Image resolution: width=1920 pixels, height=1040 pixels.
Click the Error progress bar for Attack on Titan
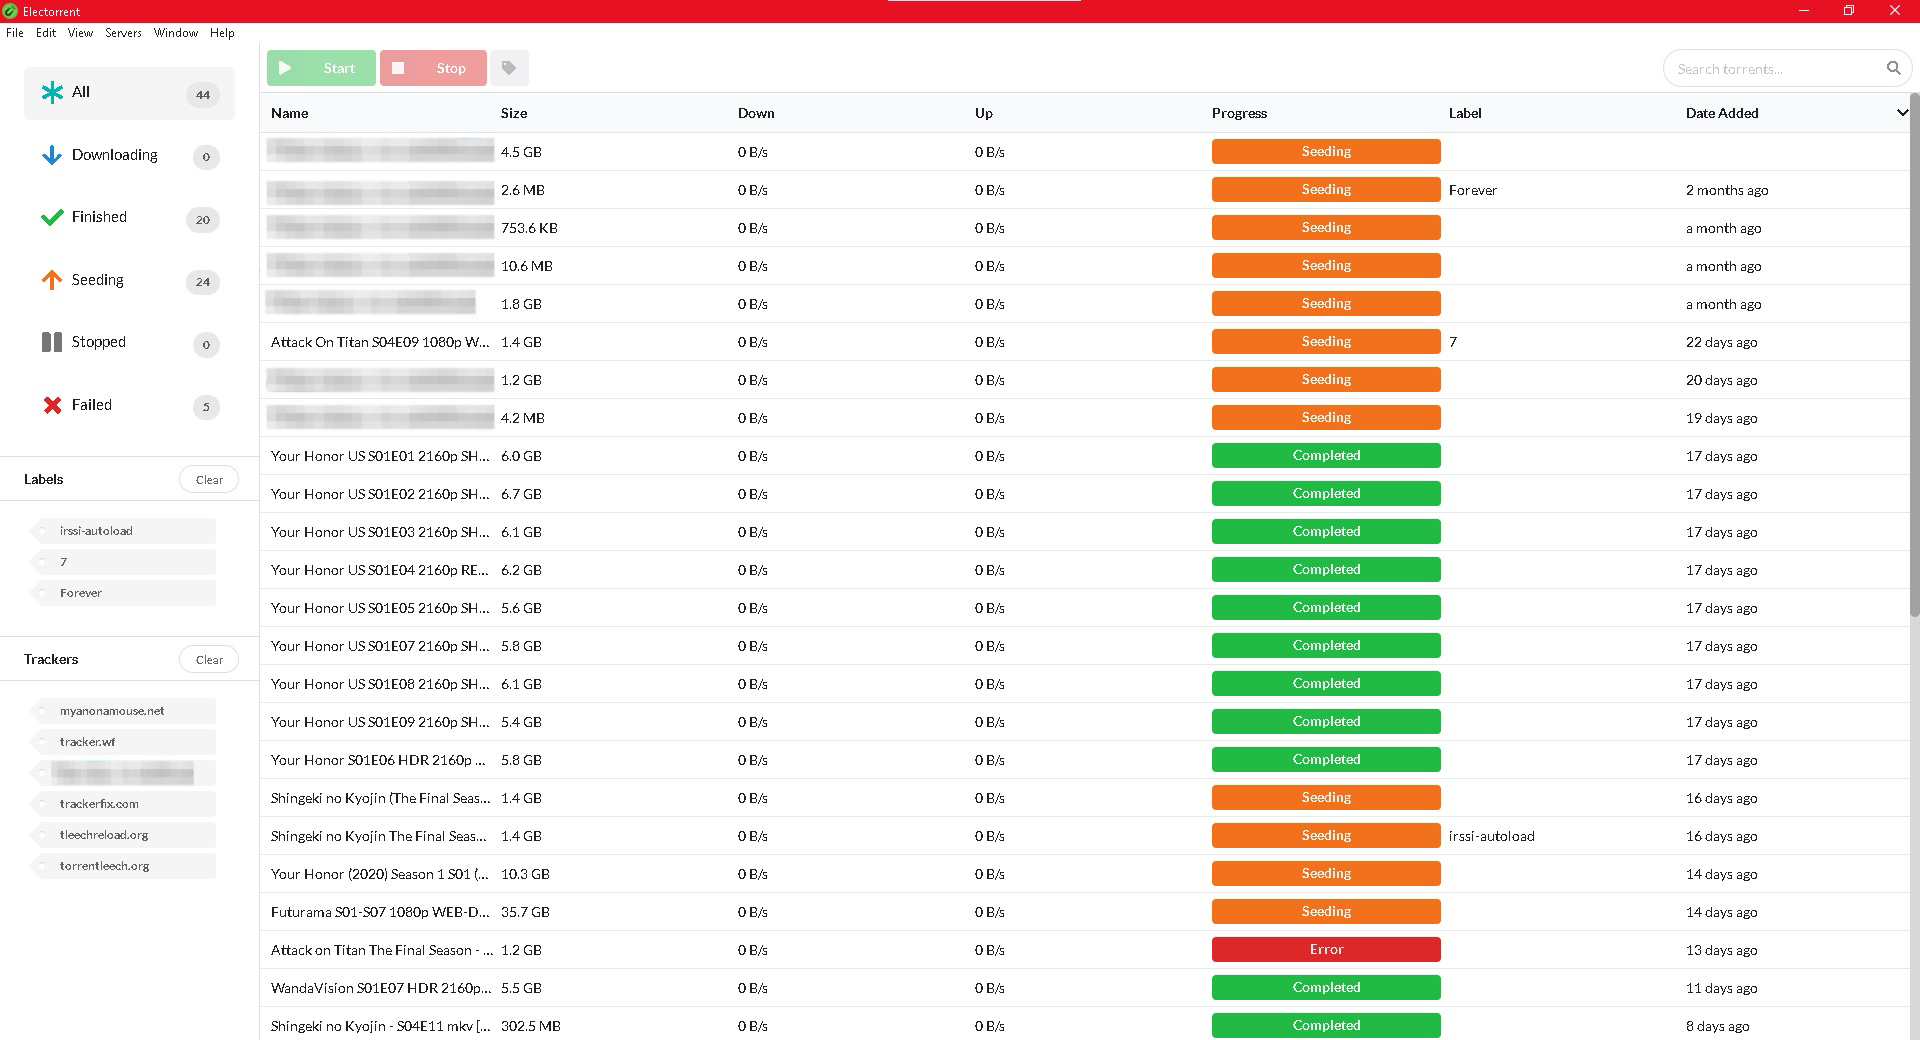coord(1326,949)
